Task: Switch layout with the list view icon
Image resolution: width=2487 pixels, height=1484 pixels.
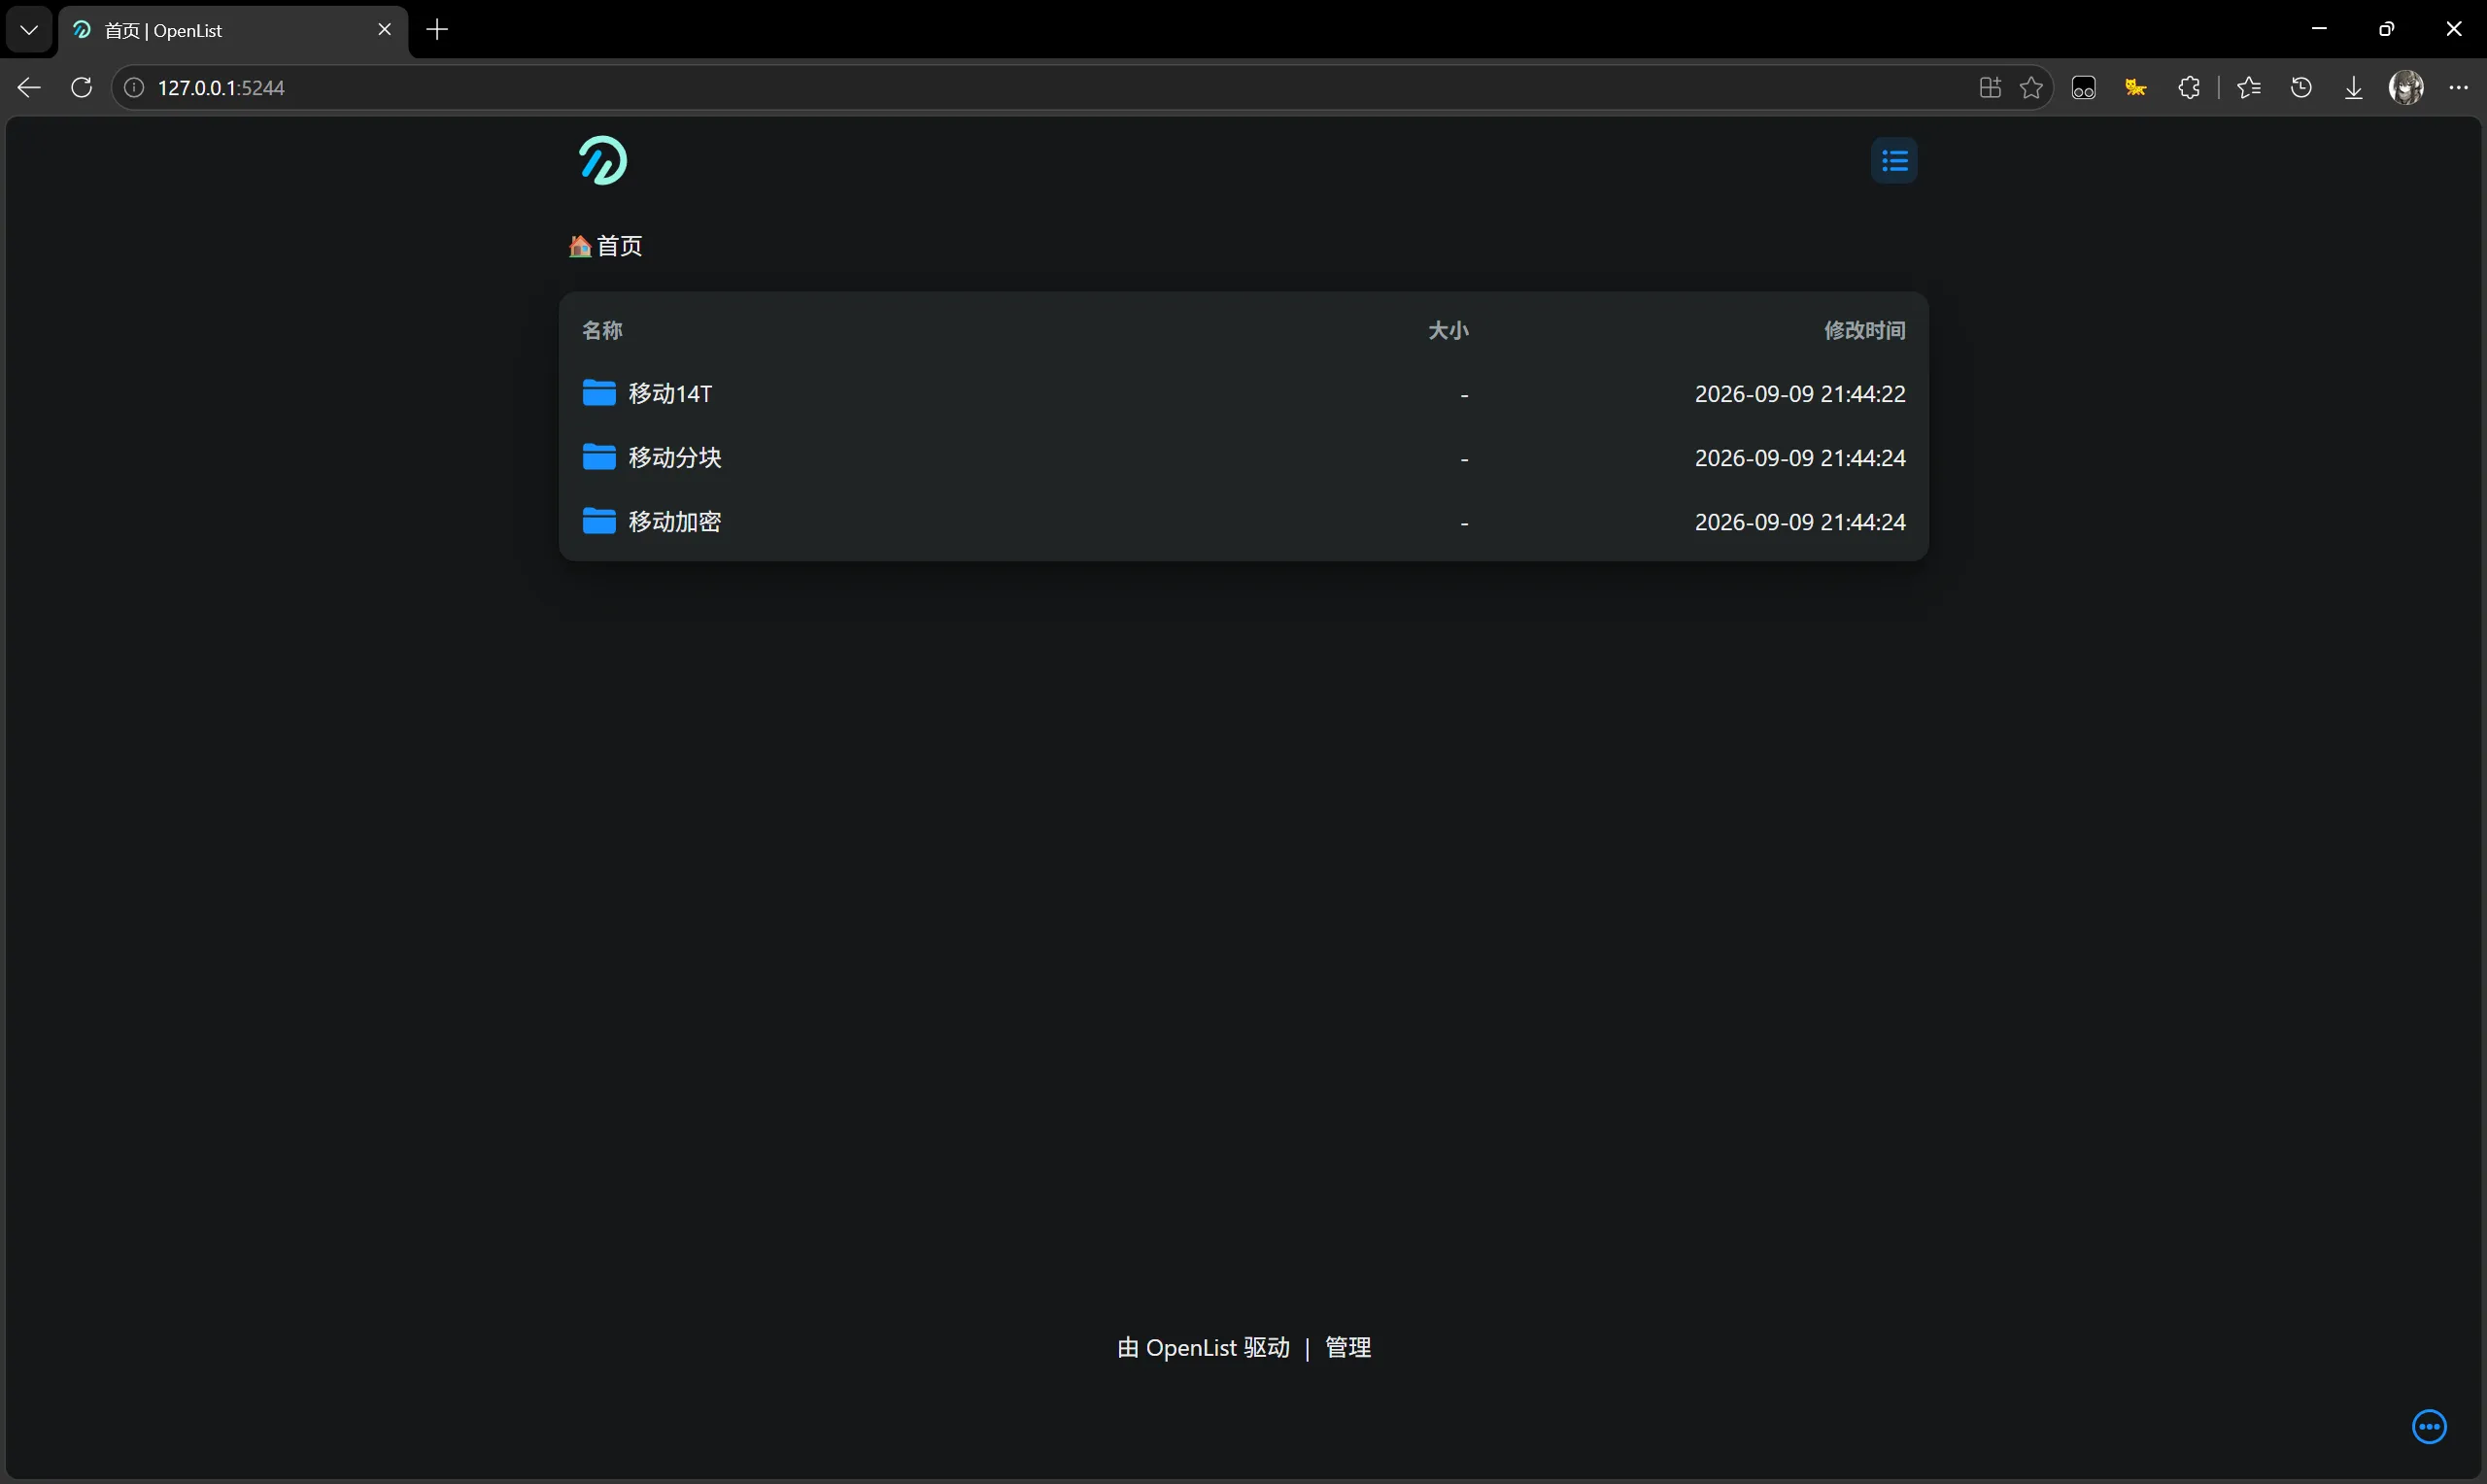Action: pyautogui.click(x=1894, y=161)
